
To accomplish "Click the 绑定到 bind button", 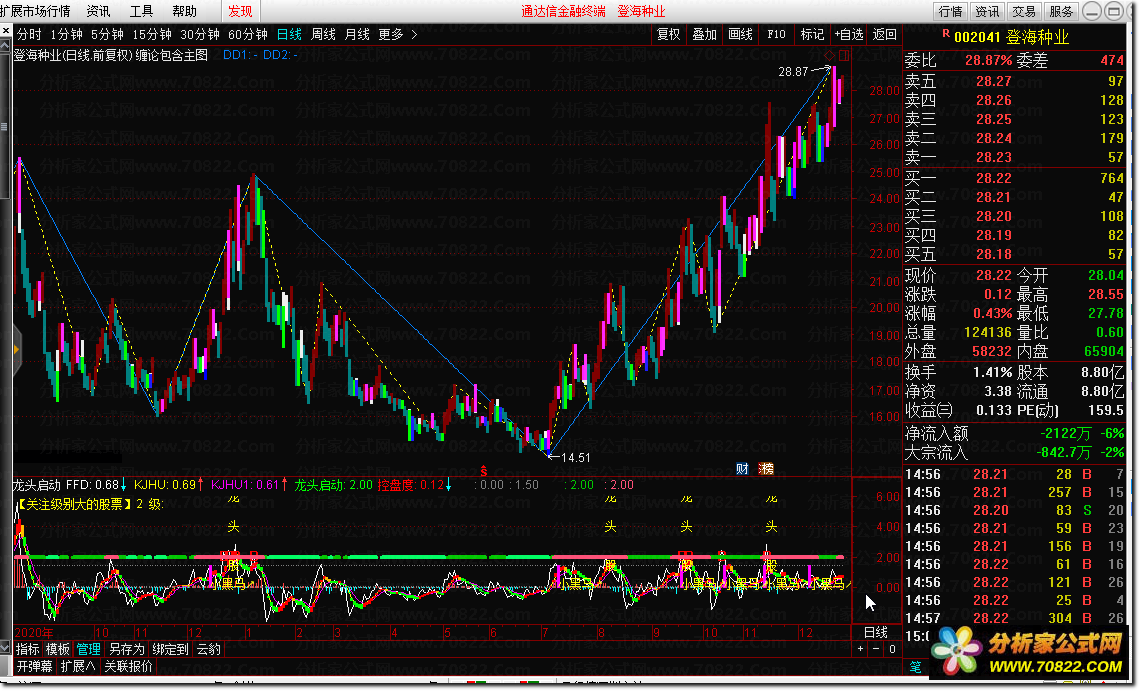I will tap(170, 649).
